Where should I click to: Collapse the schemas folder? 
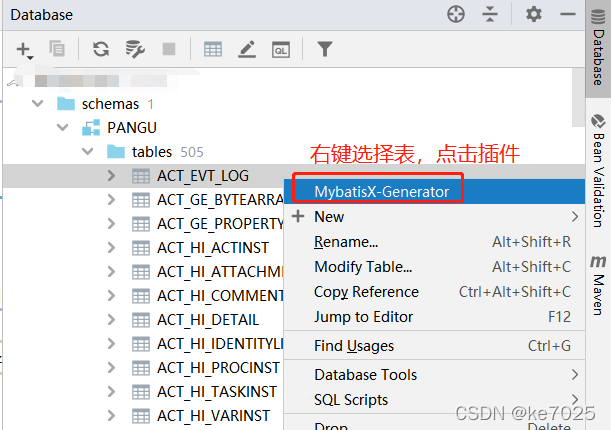[37, 104]
